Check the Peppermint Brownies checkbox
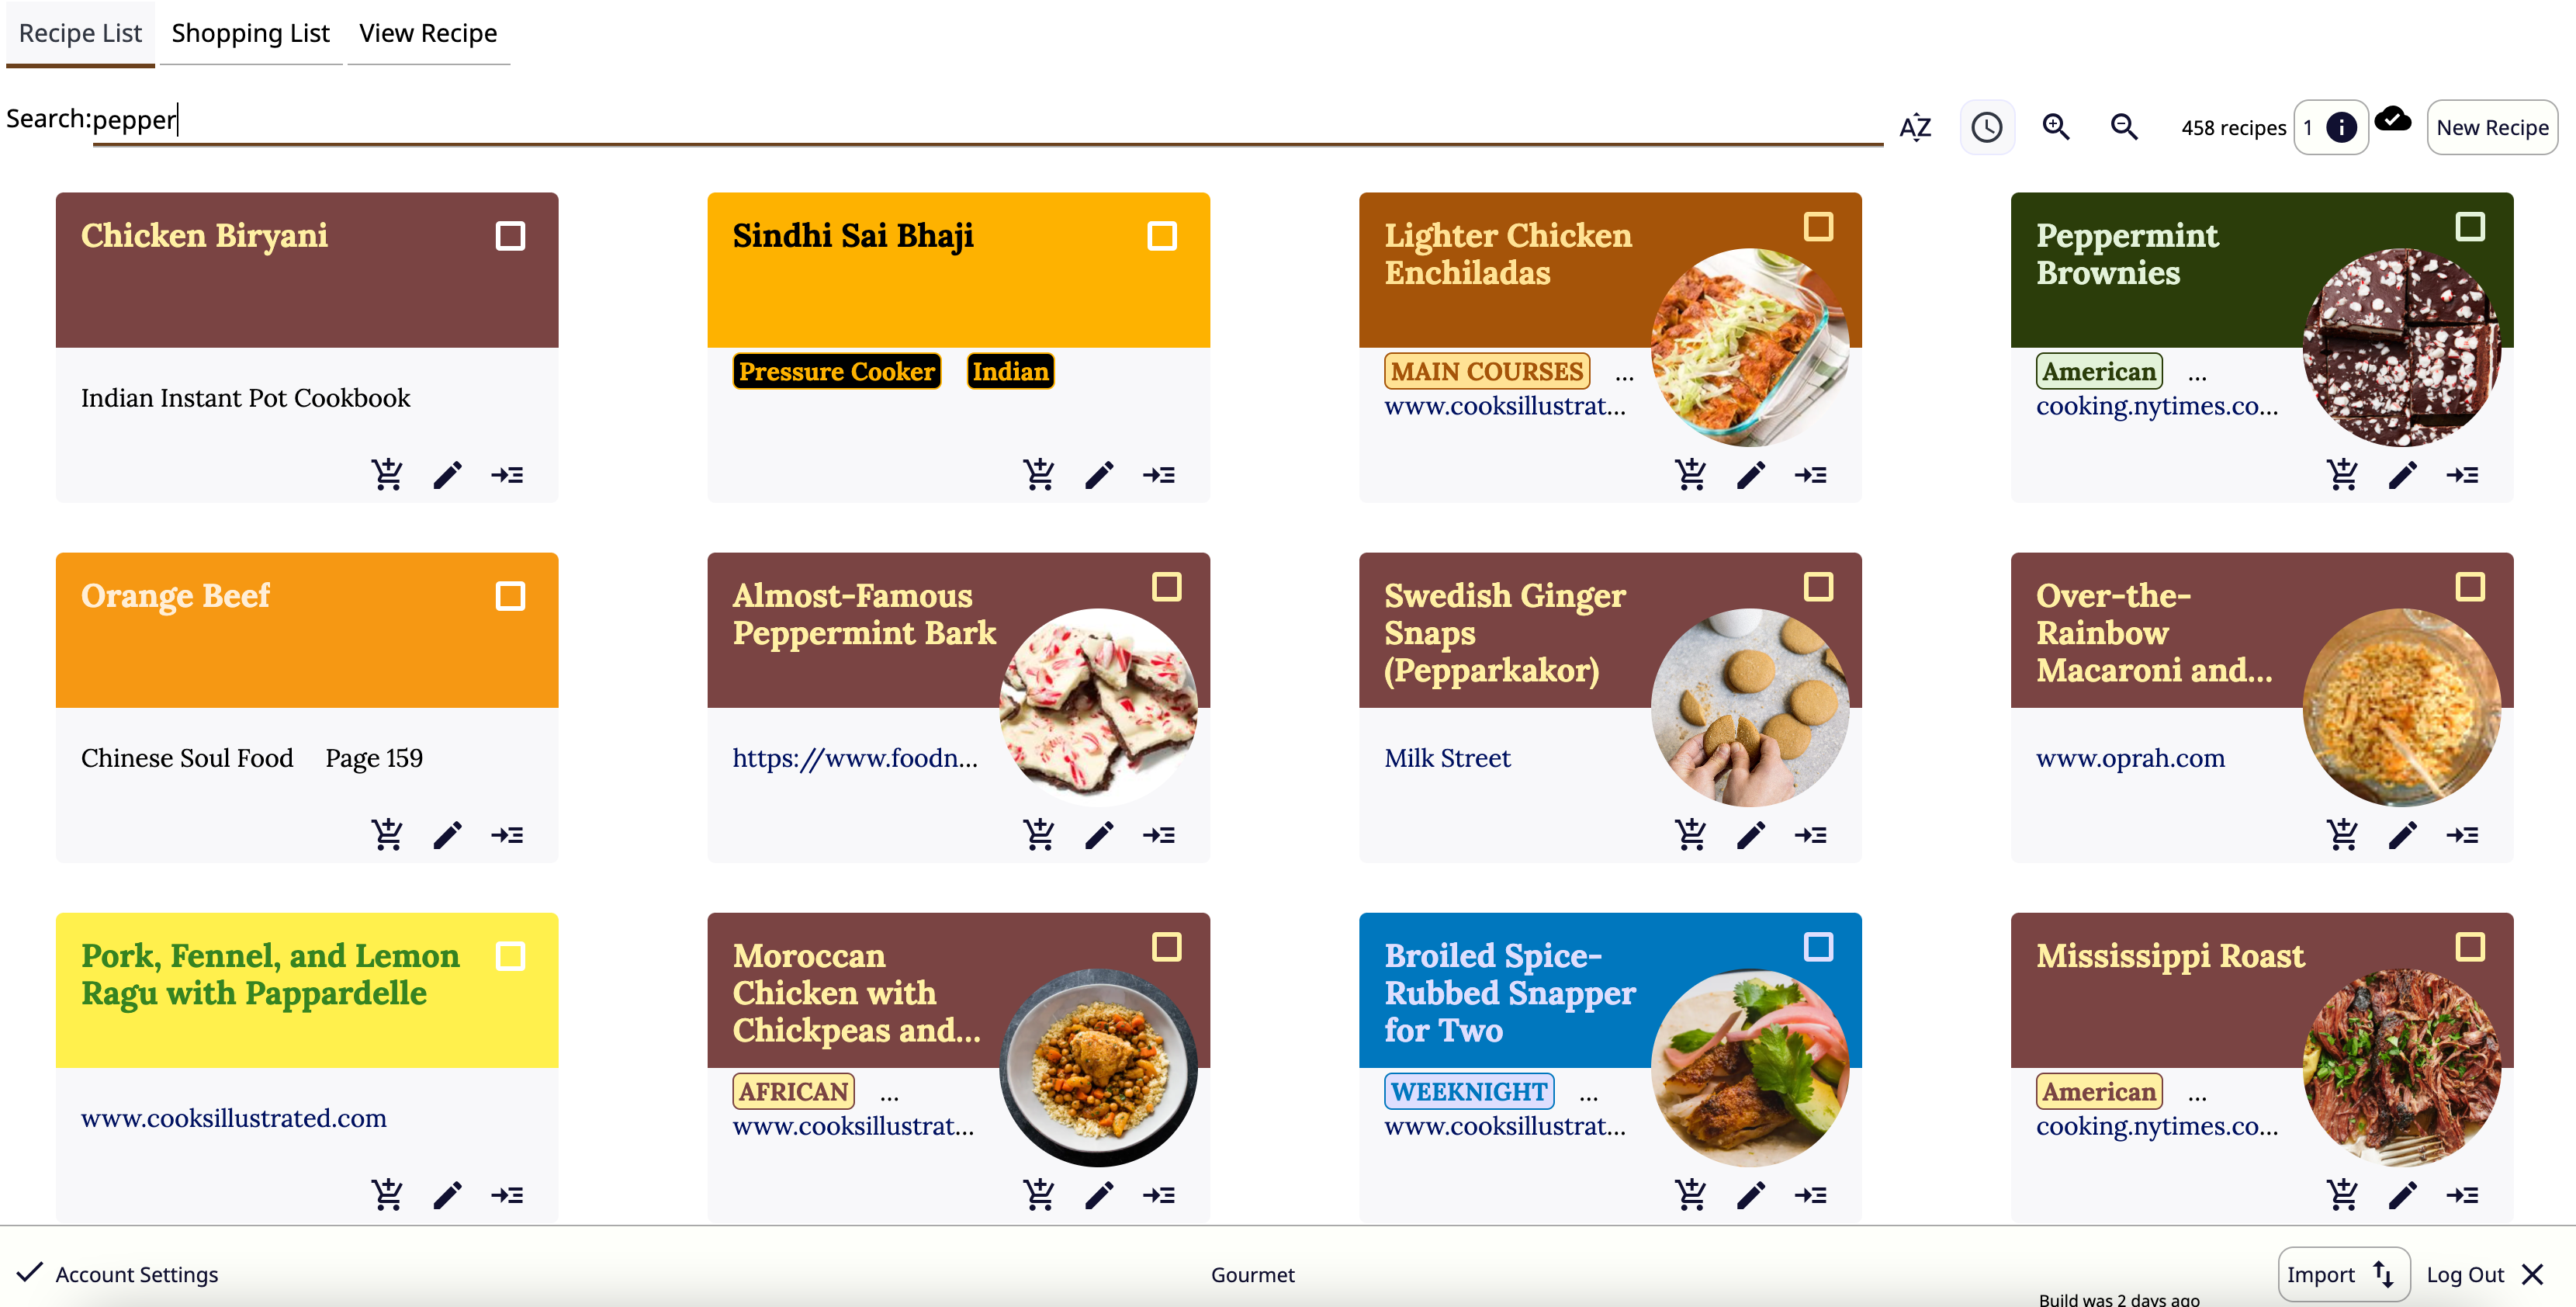This screenshot has width=2576, height=1307. click(2470, 227)
